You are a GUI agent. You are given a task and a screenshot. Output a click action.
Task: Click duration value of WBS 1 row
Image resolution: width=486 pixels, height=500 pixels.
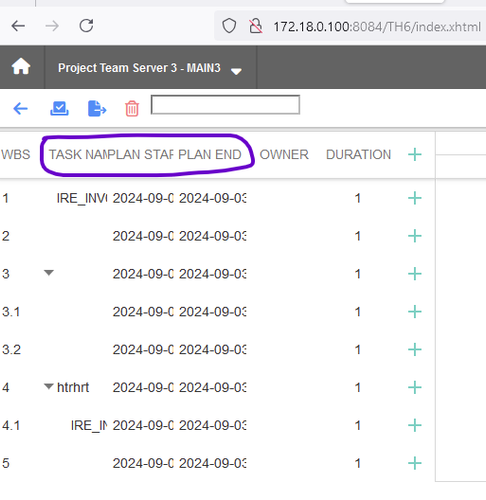[x=358, y=199]
